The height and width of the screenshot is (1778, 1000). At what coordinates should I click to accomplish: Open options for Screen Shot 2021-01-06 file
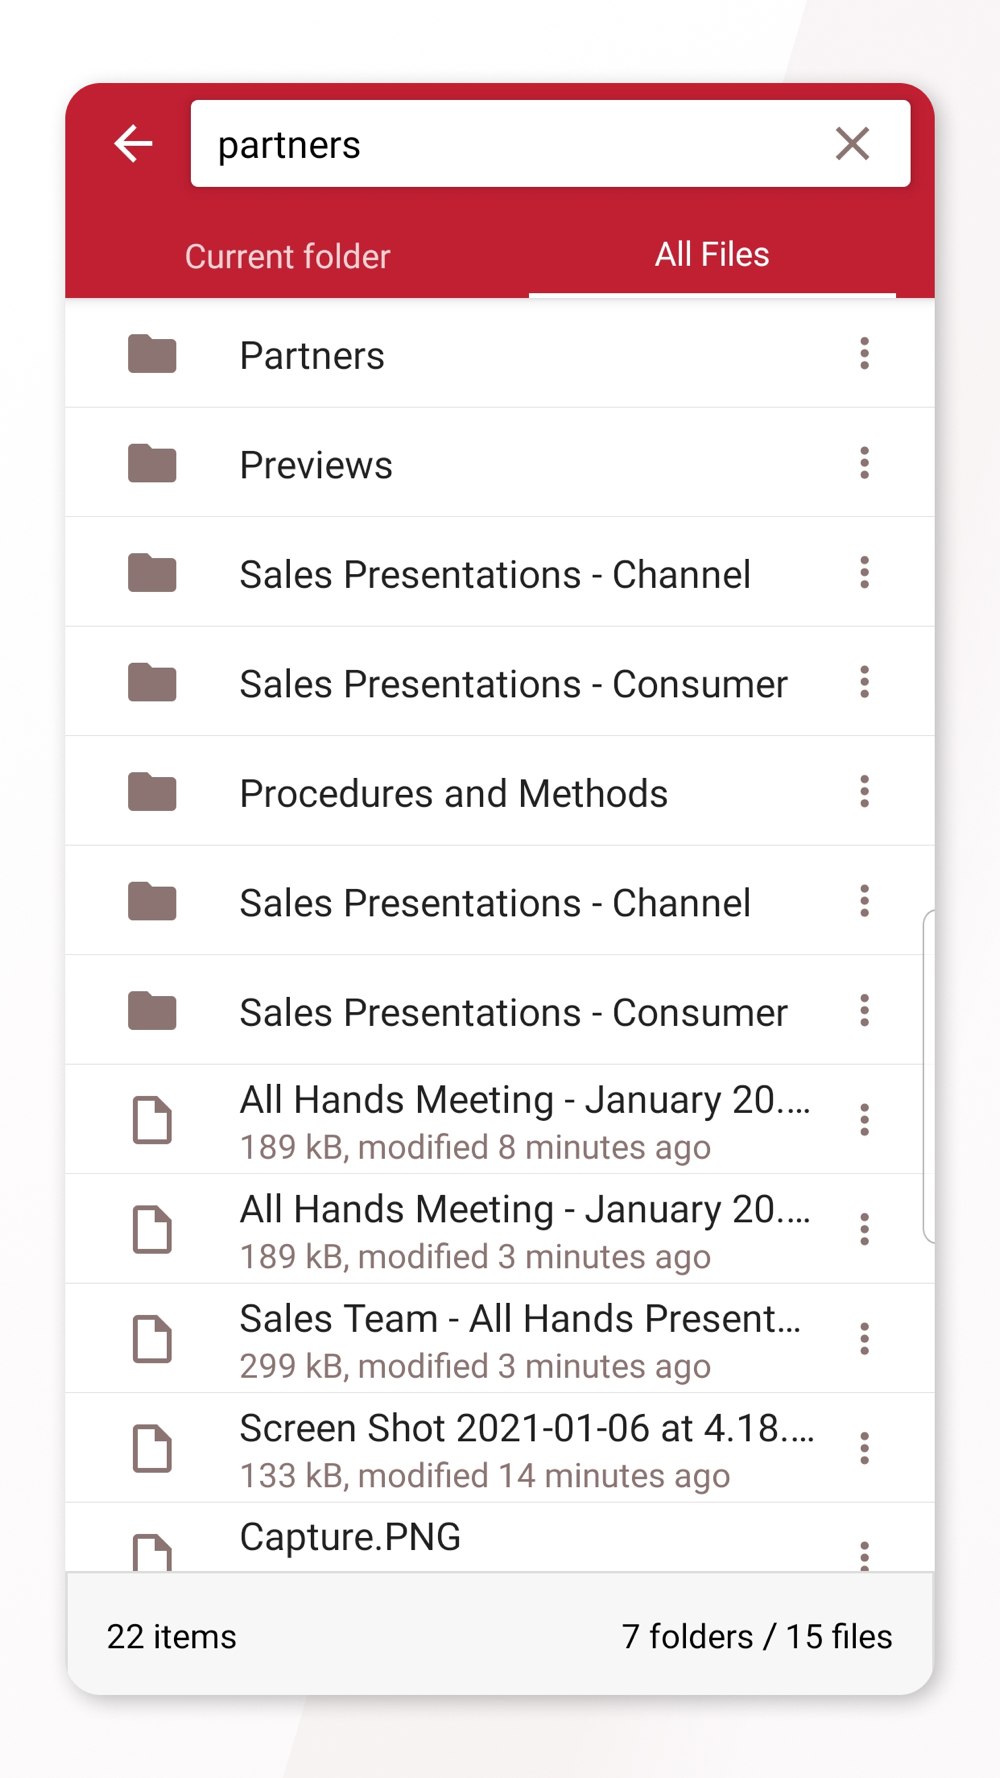click(864, 1448)
